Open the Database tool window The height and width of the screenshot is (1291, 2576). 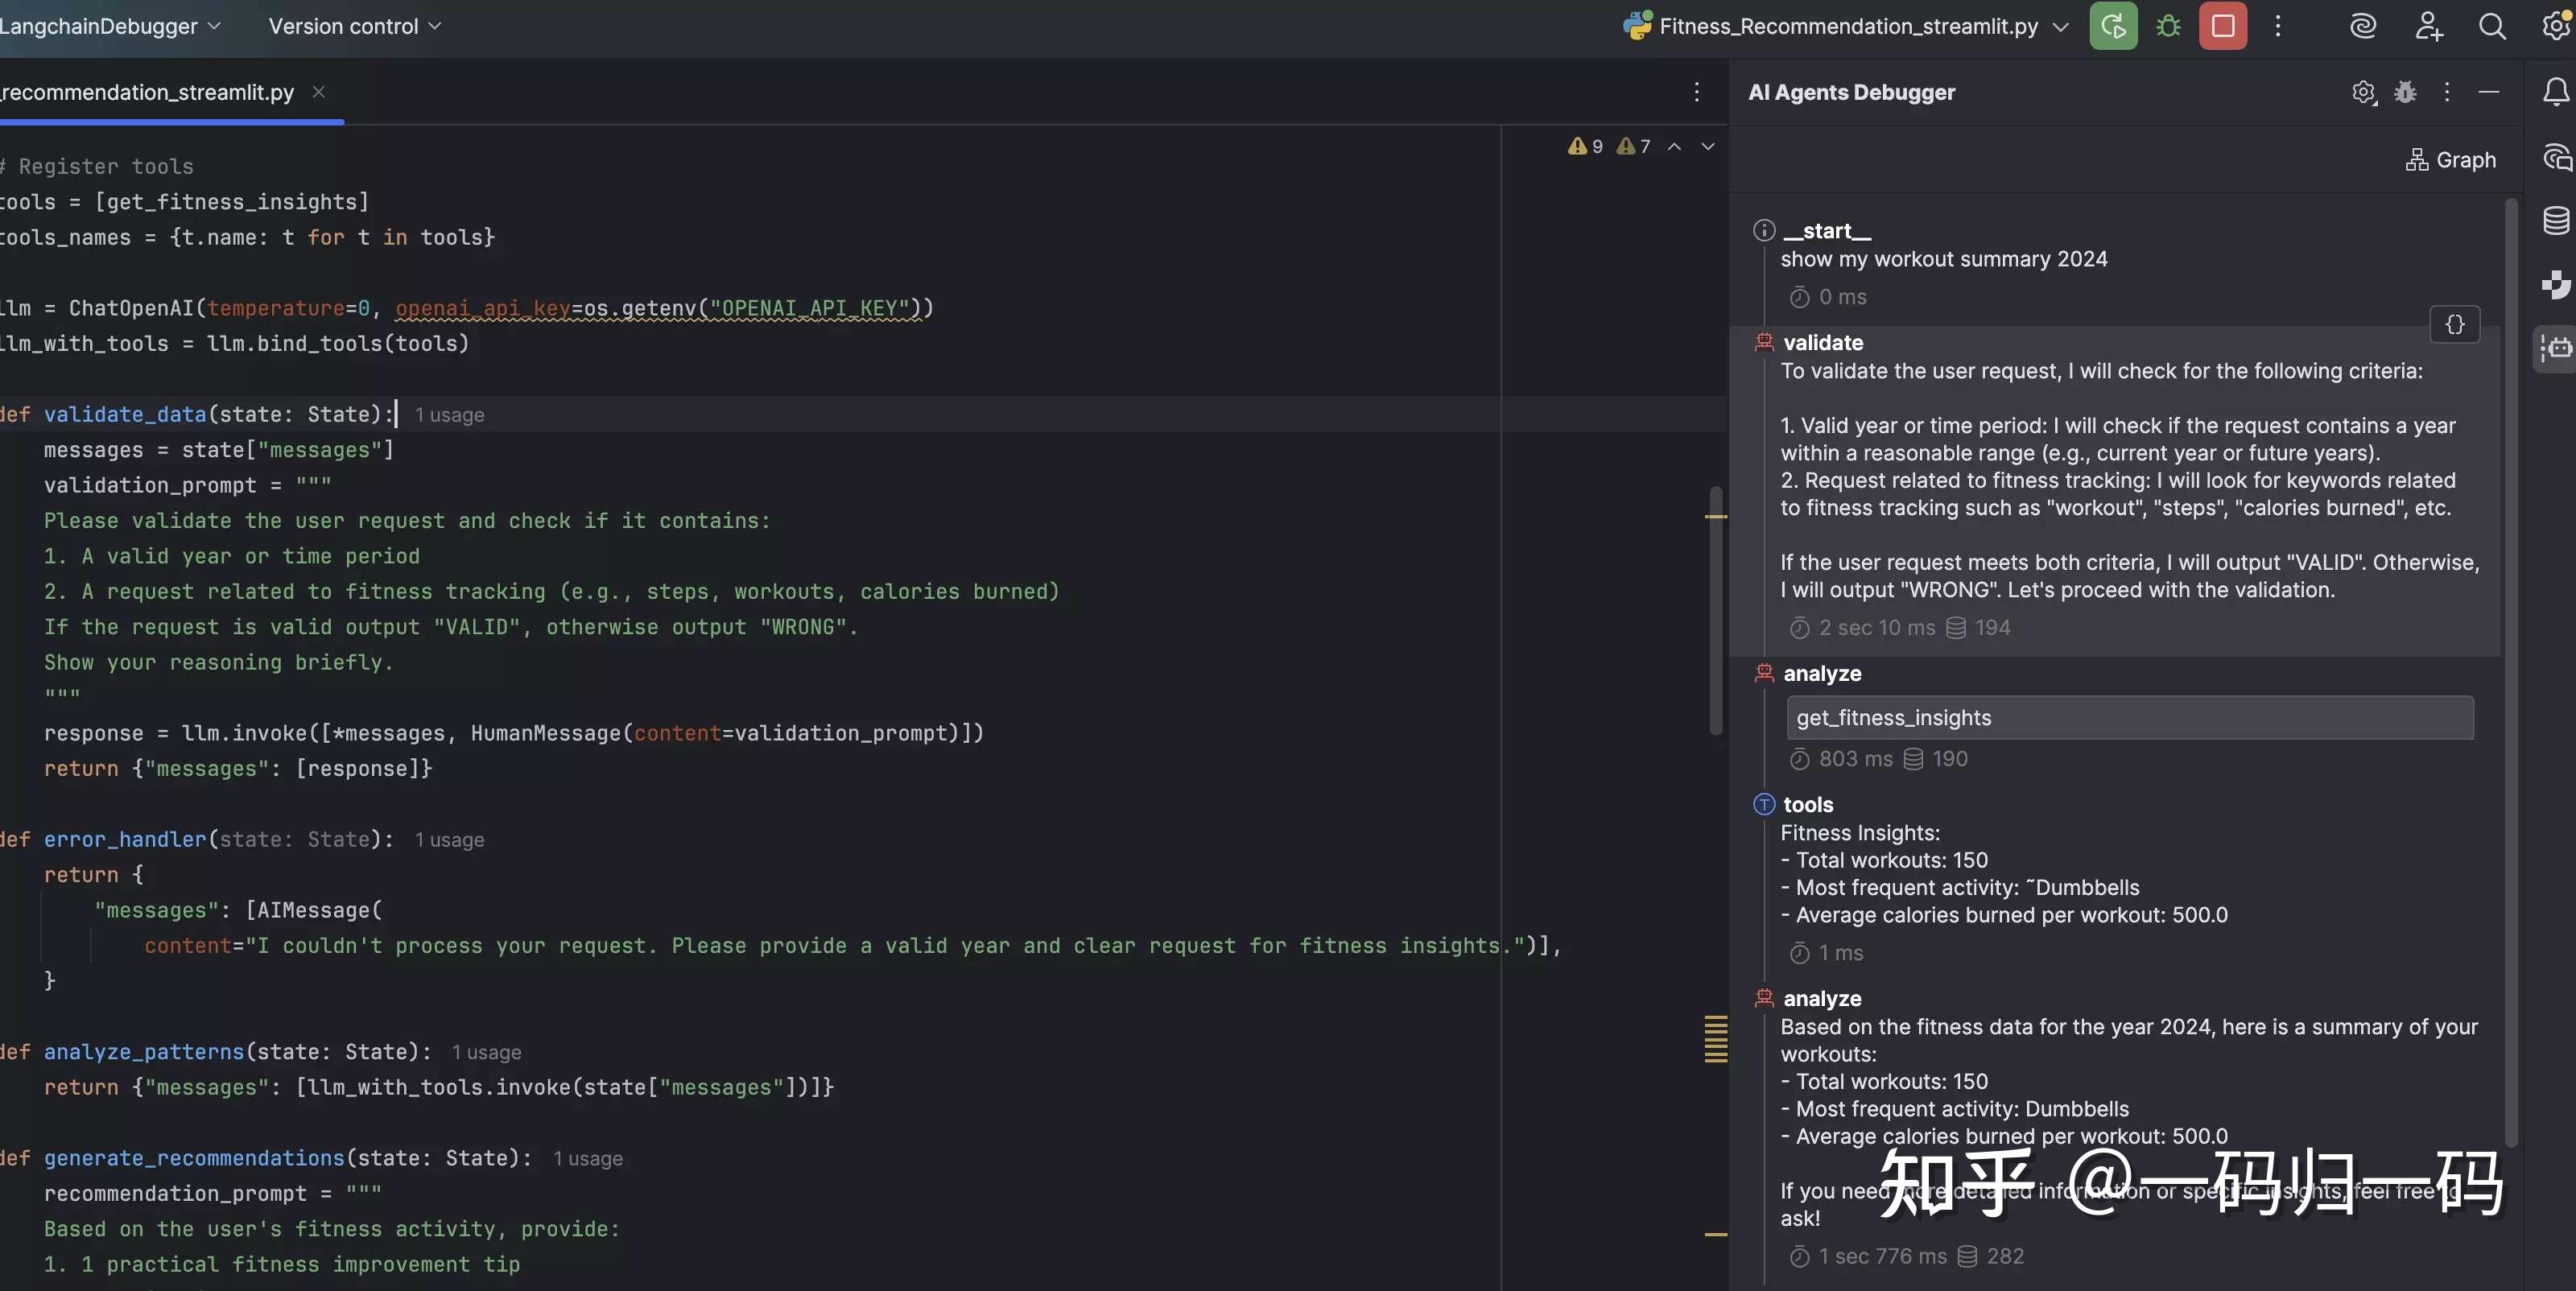[2557, 221]
